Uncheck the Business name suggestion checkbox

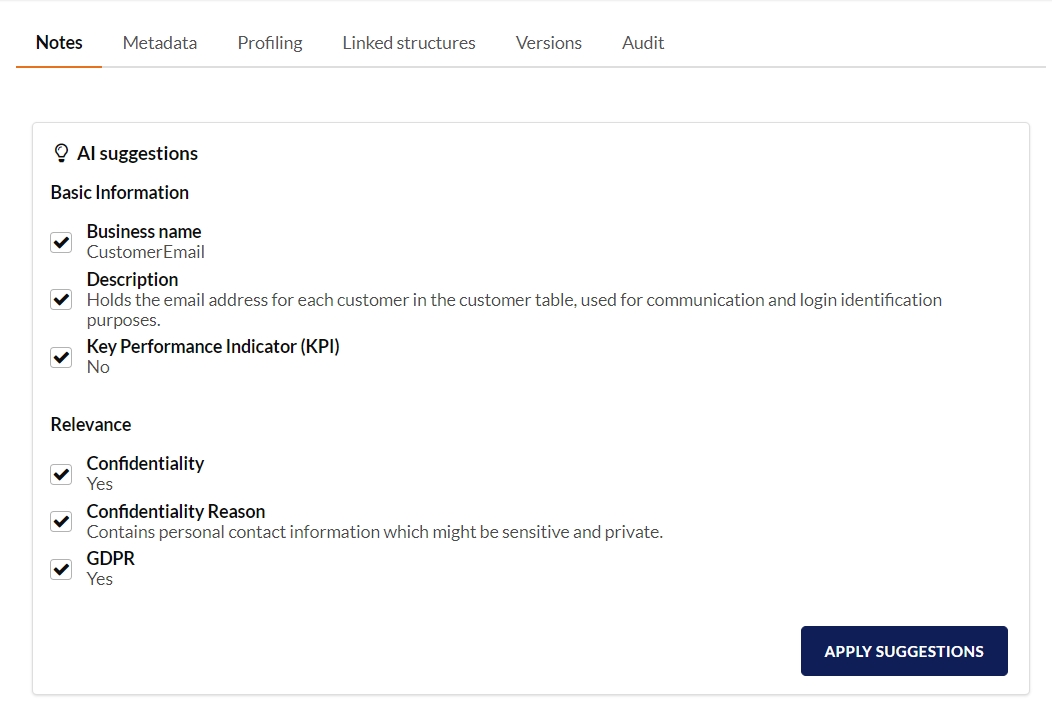[61, 242]
